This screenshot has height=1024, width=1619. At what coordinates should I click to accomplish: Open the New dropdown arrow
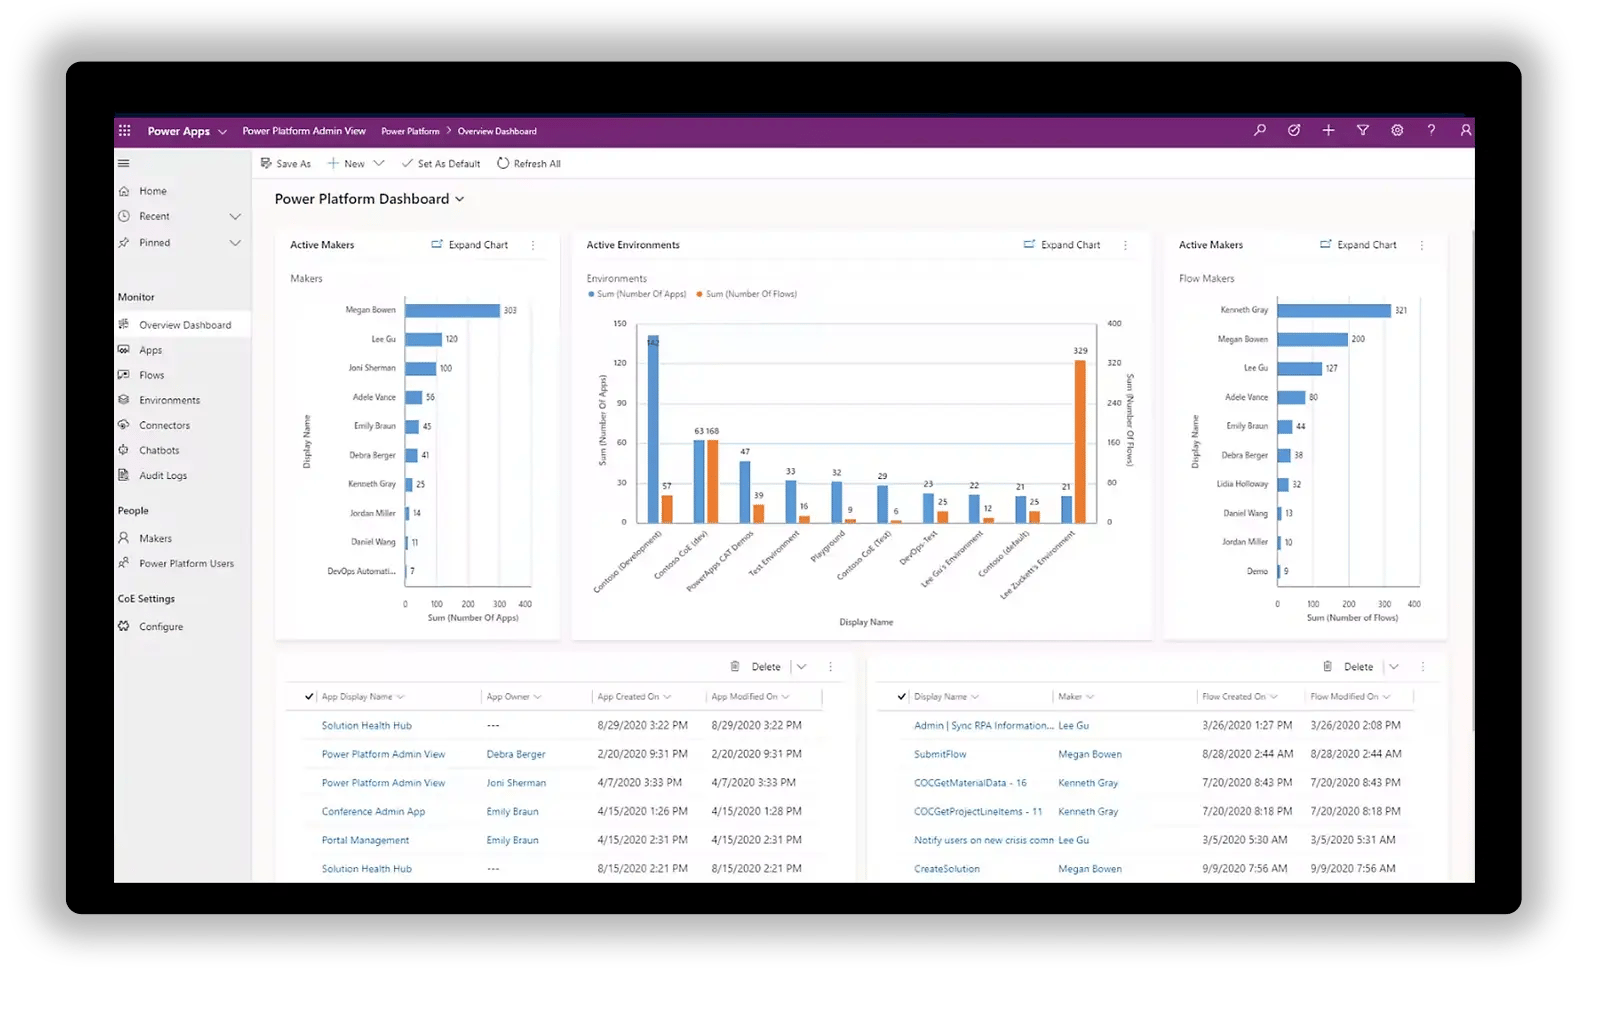(x=379, y=164)
